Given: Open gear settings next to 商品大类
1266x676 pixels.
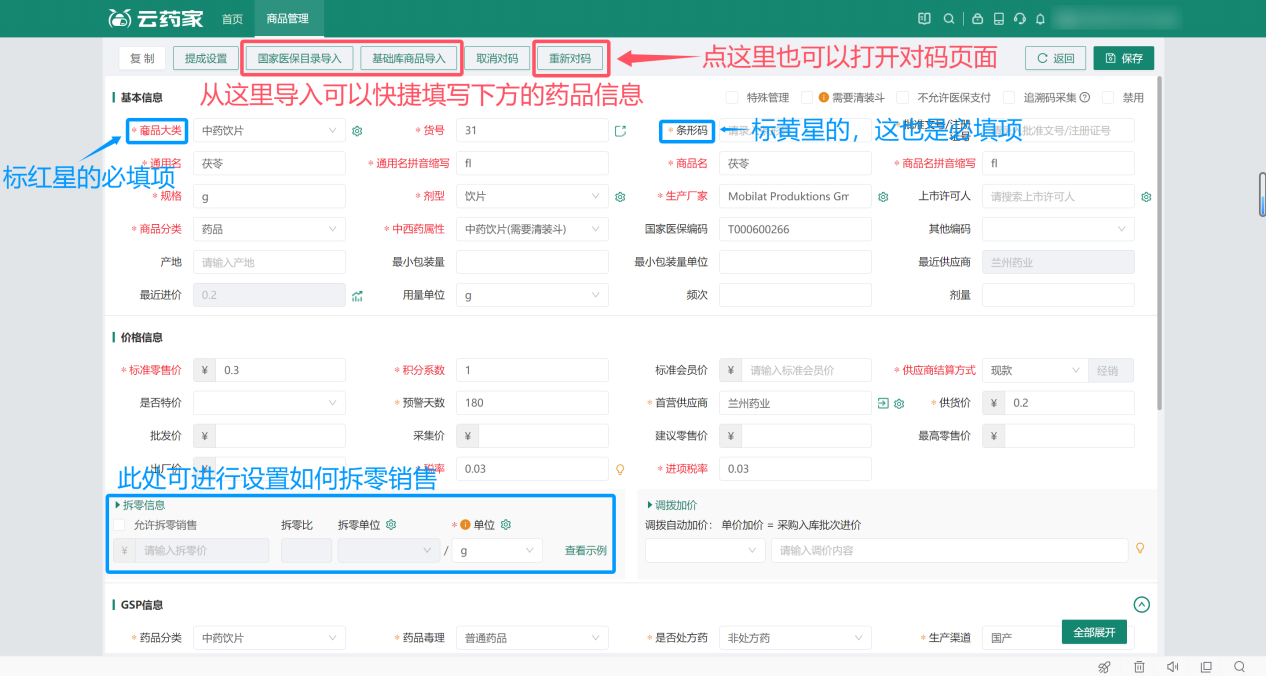Looking at the screenshot, I should click(x=357, y=131).
